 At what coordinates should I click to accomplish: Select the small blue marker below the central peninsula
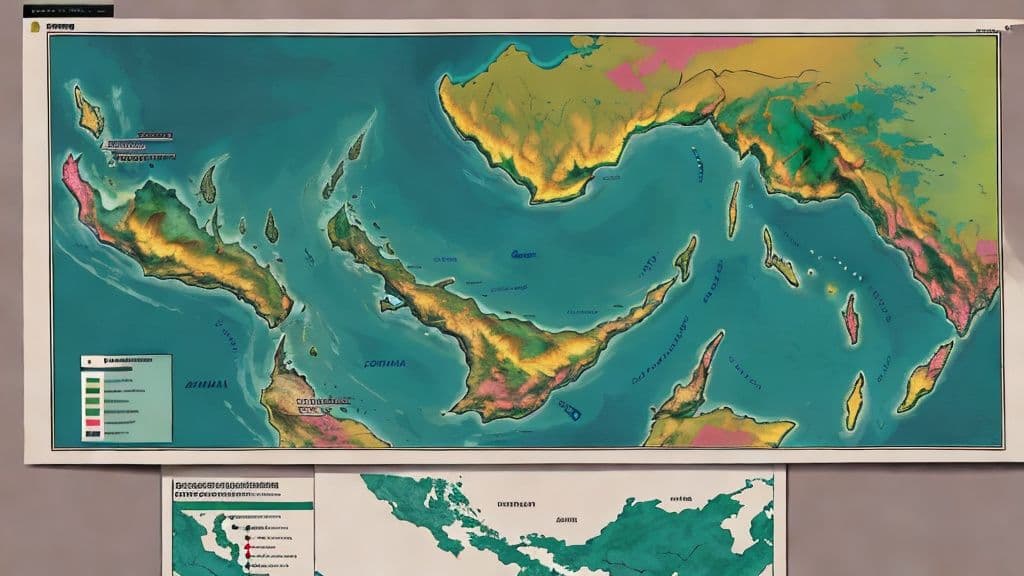tap(569, 410)
